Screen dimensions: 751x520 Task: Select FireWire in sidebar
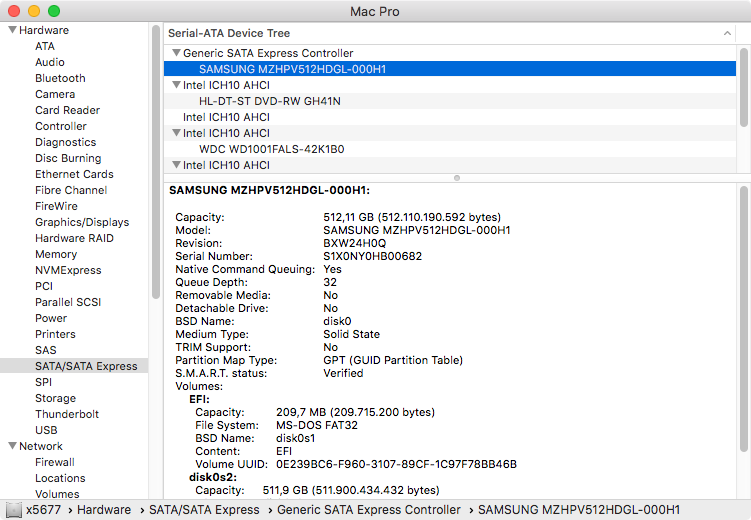click(56, 206)
